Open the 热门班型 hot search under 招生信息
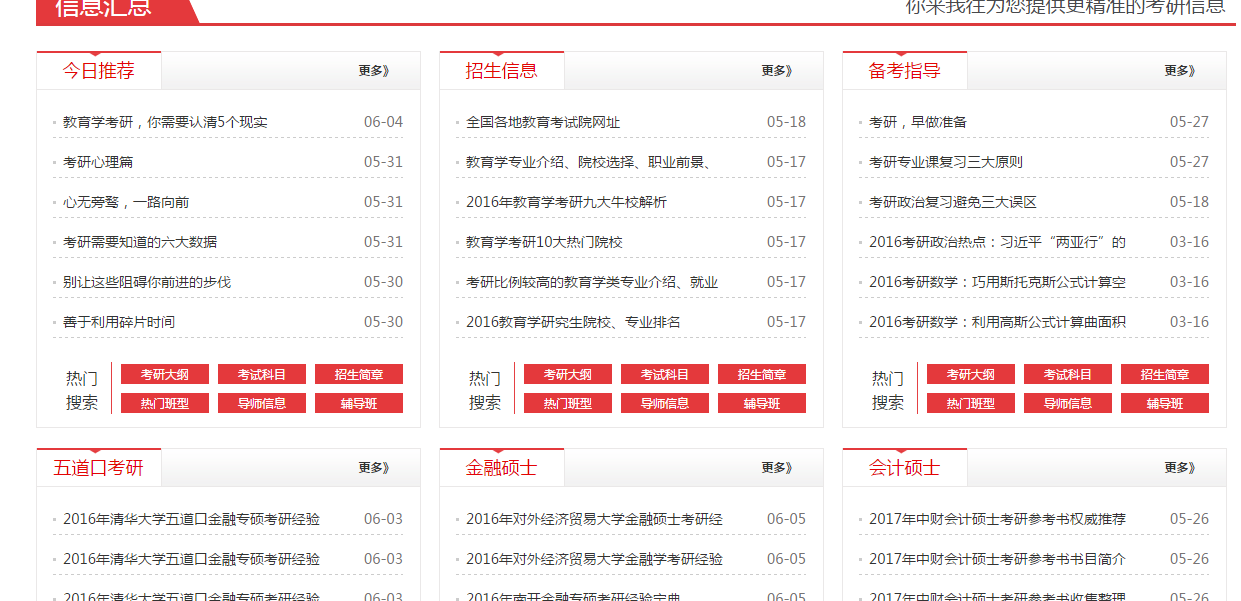Image resolution: width=1241 pixels, height=601 pixels. [x=568, y=402]
